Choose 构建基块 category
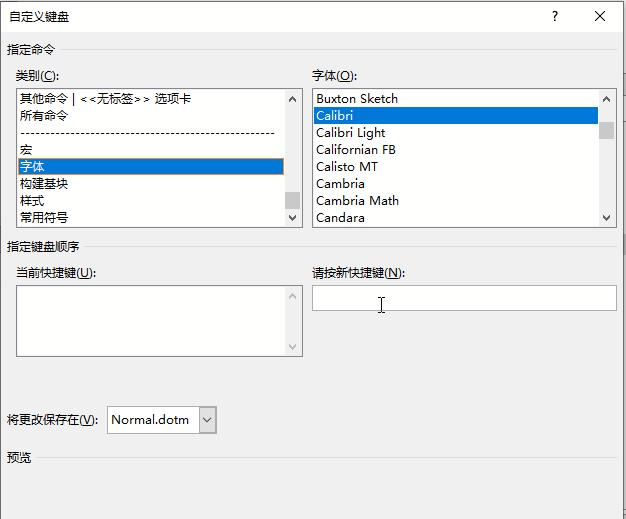The height and width of the screenshot is (519, 626). (151, 184)
